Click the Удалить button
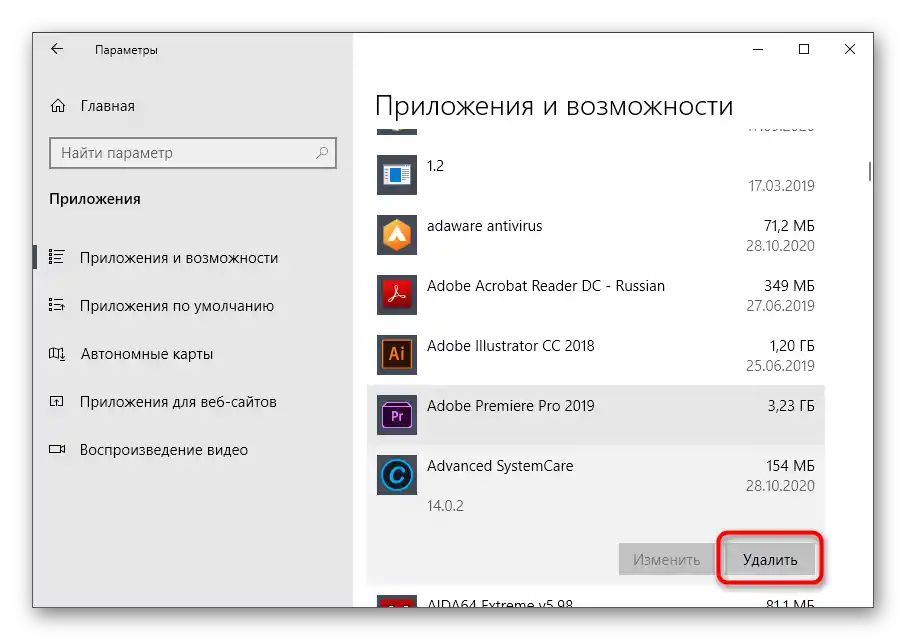This screenshot has height=640, width=906. [770, 559]
